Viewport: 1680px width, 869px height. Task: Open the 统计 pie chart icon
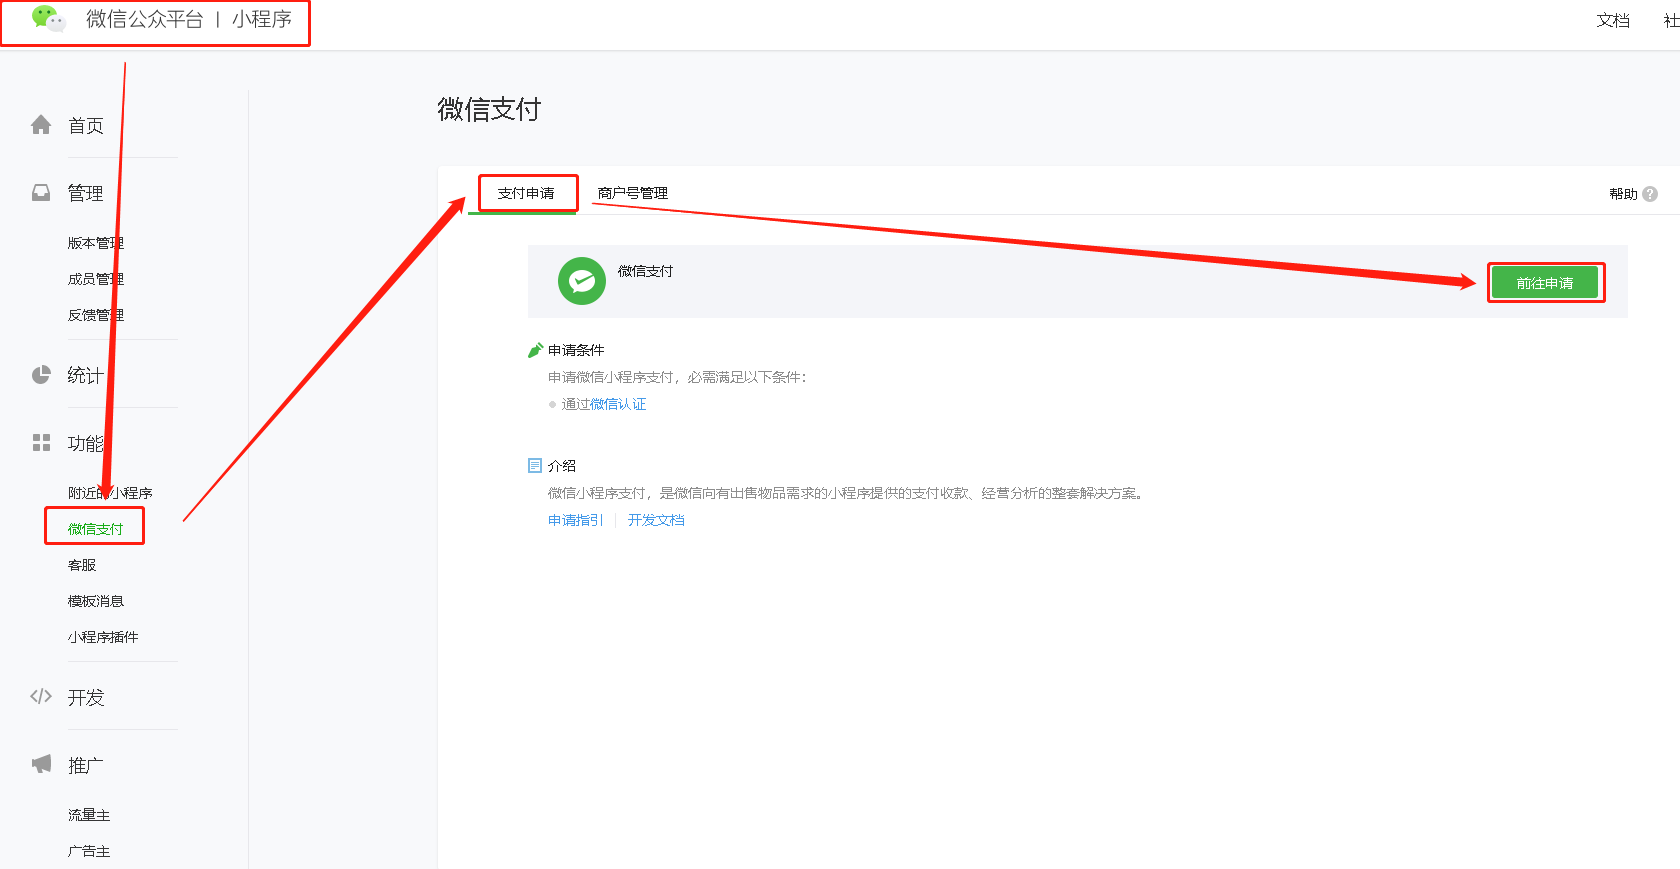pyautogui.click(x=41, y=375)
